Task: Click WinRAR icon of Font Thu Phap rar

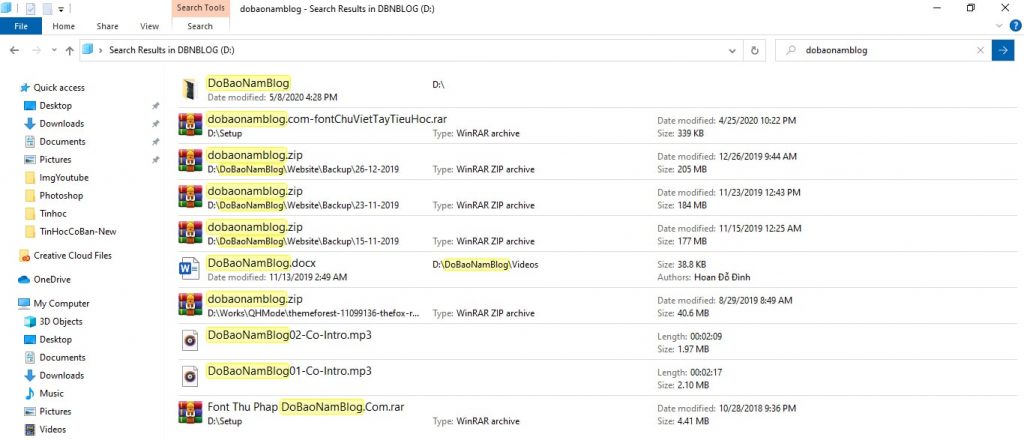Action: point(190,413)
